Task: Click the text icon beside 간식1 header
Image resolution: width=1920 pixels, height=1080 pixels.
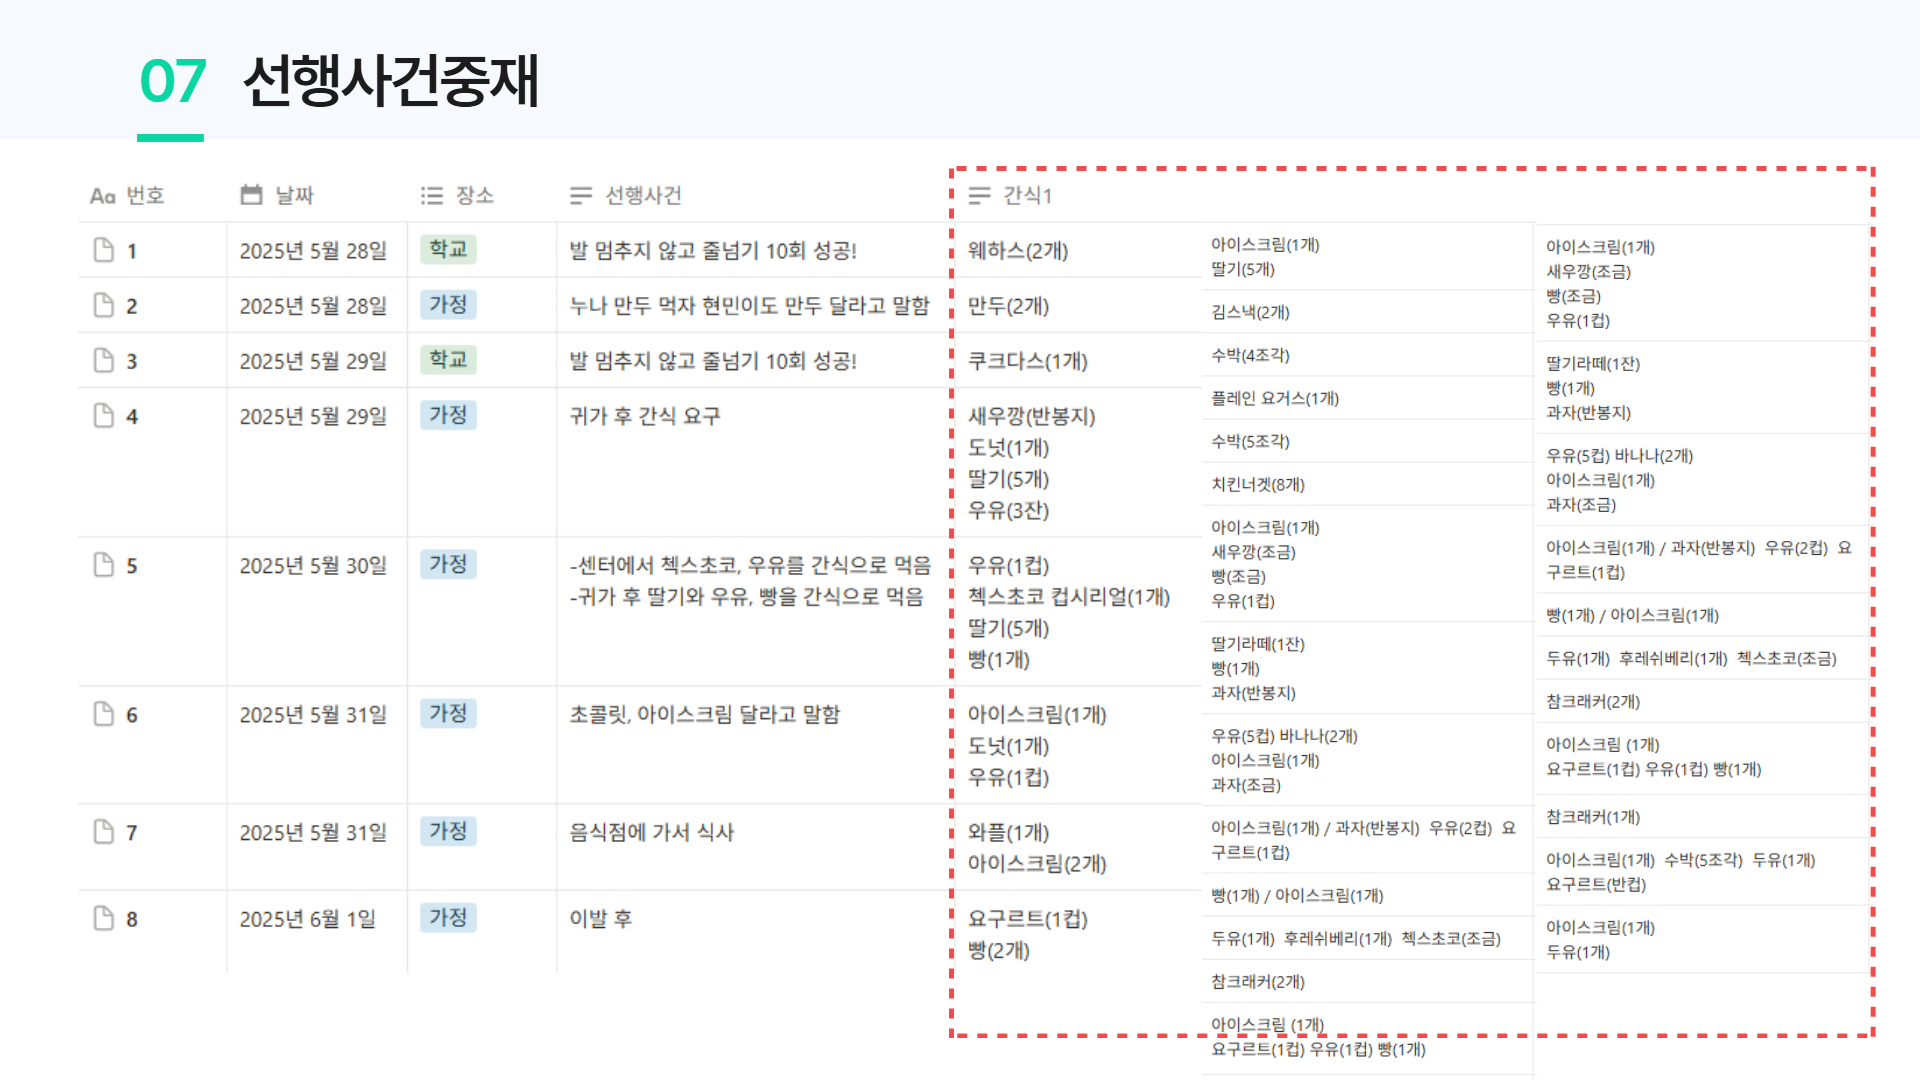Action: coord(979,195)
